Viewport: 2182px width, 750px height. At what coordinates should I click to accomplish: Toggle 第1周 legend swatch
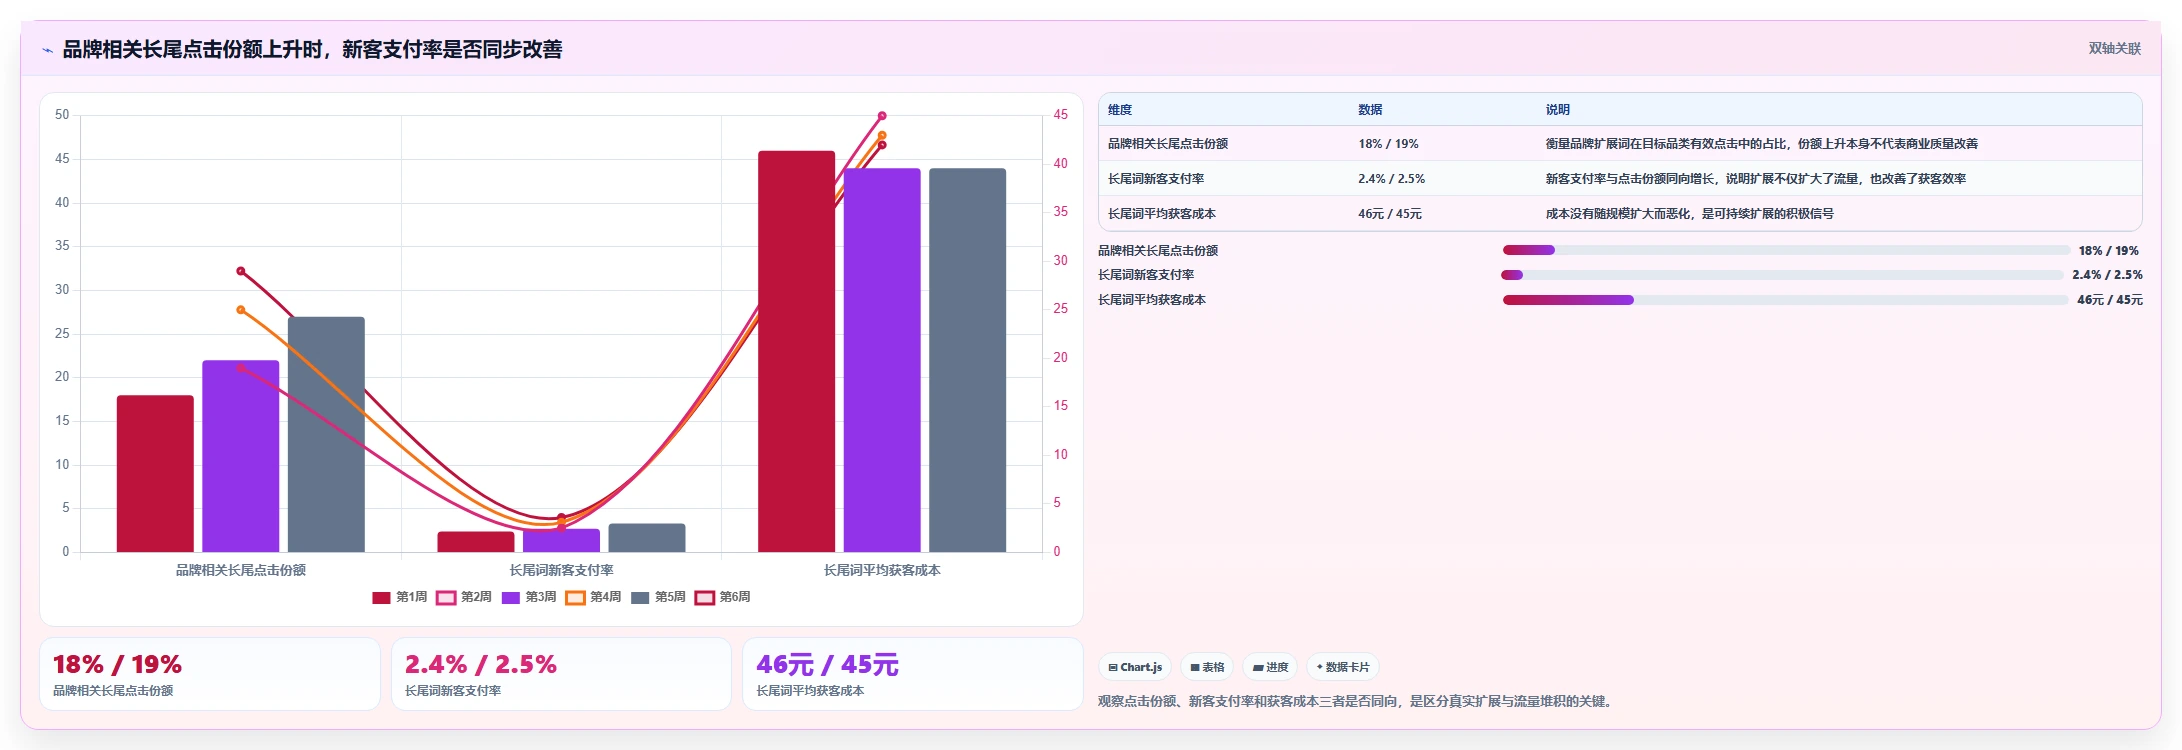click(x=381, y=598)
